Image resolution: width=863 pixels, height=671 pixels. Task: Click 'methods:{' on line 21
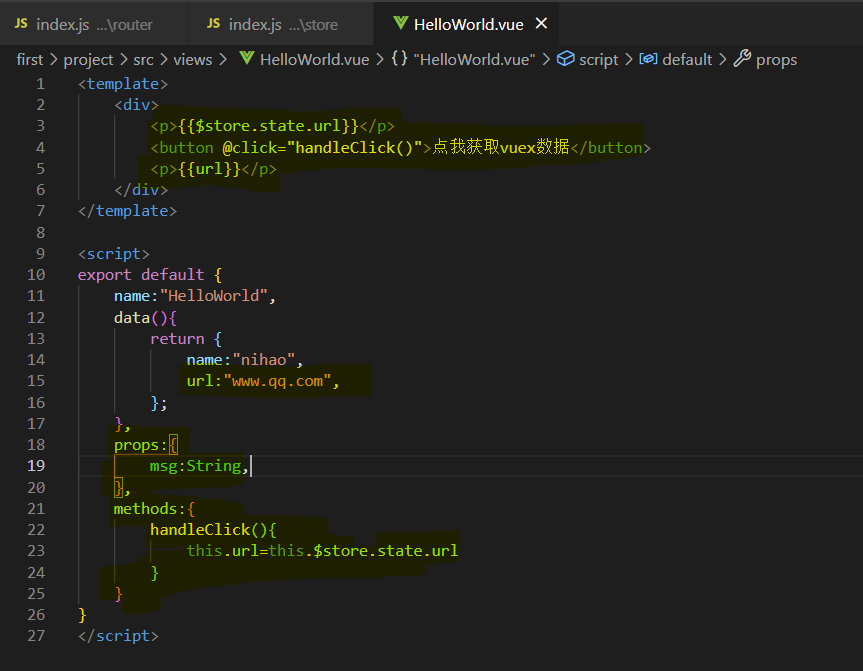click(x=154, y=509)
